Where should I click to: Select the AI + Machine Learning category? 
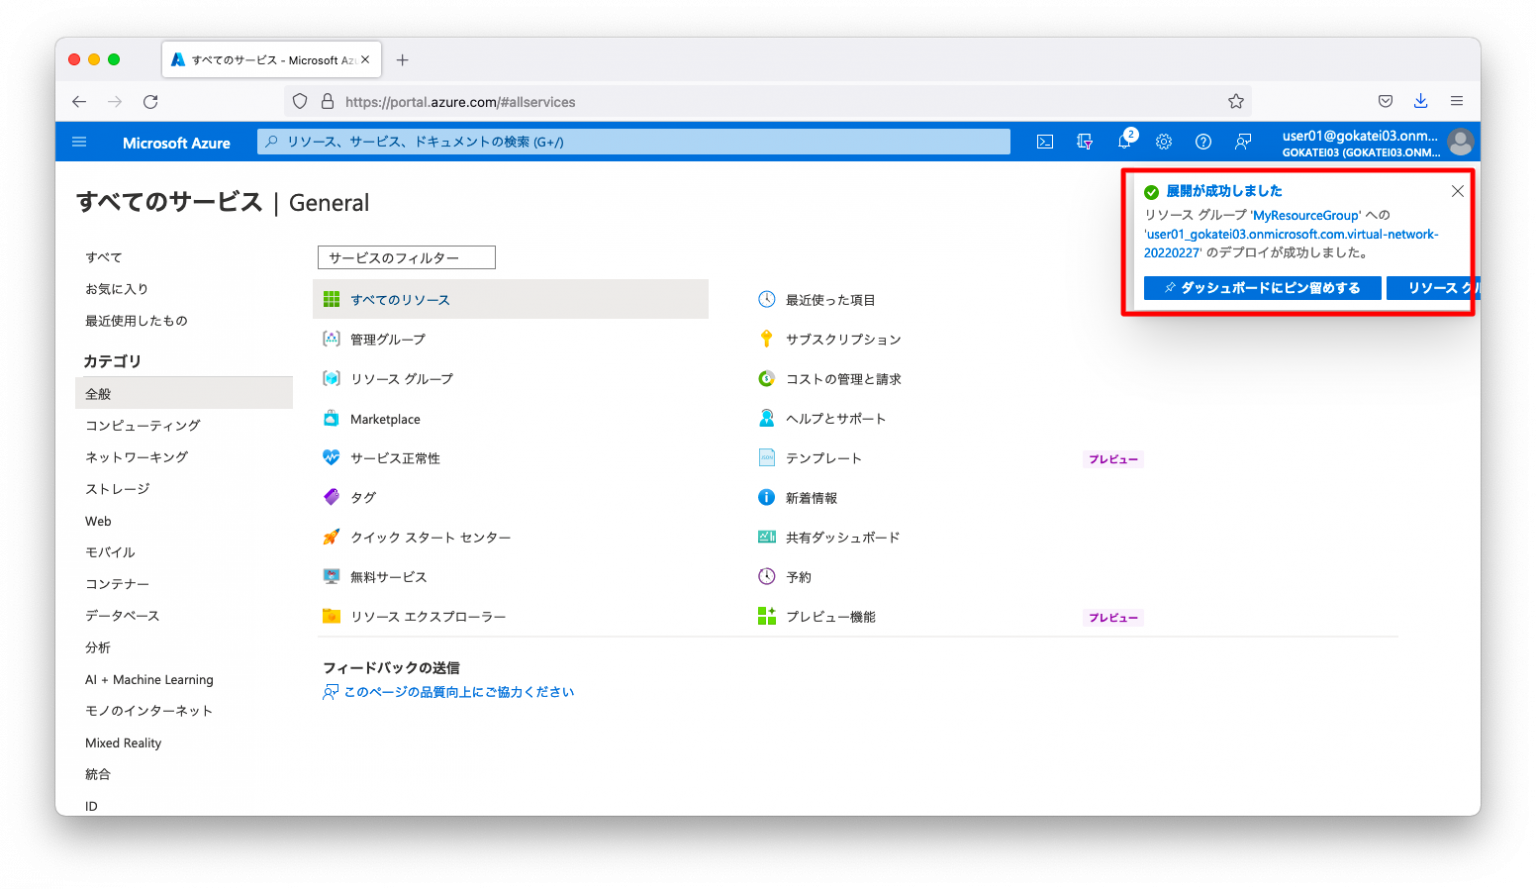(149, 680)
